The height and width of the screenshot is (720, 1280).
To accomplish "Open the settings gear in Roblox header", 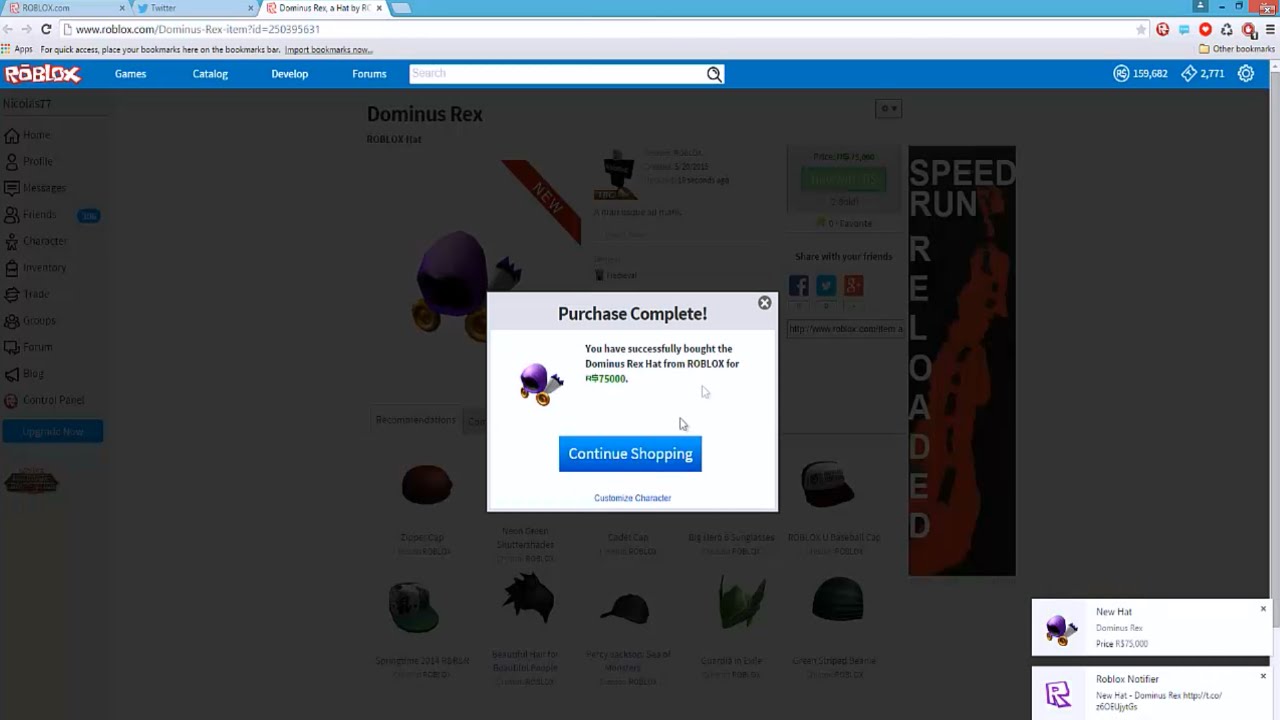I will pyautogui.click(x=1246, y=74).
